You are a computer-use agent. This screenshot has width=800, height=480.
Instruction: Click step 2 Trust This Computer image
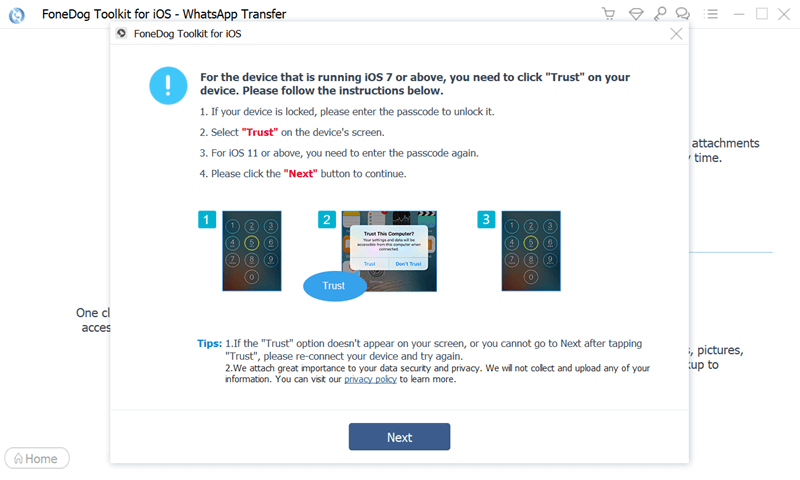(389, 251)
